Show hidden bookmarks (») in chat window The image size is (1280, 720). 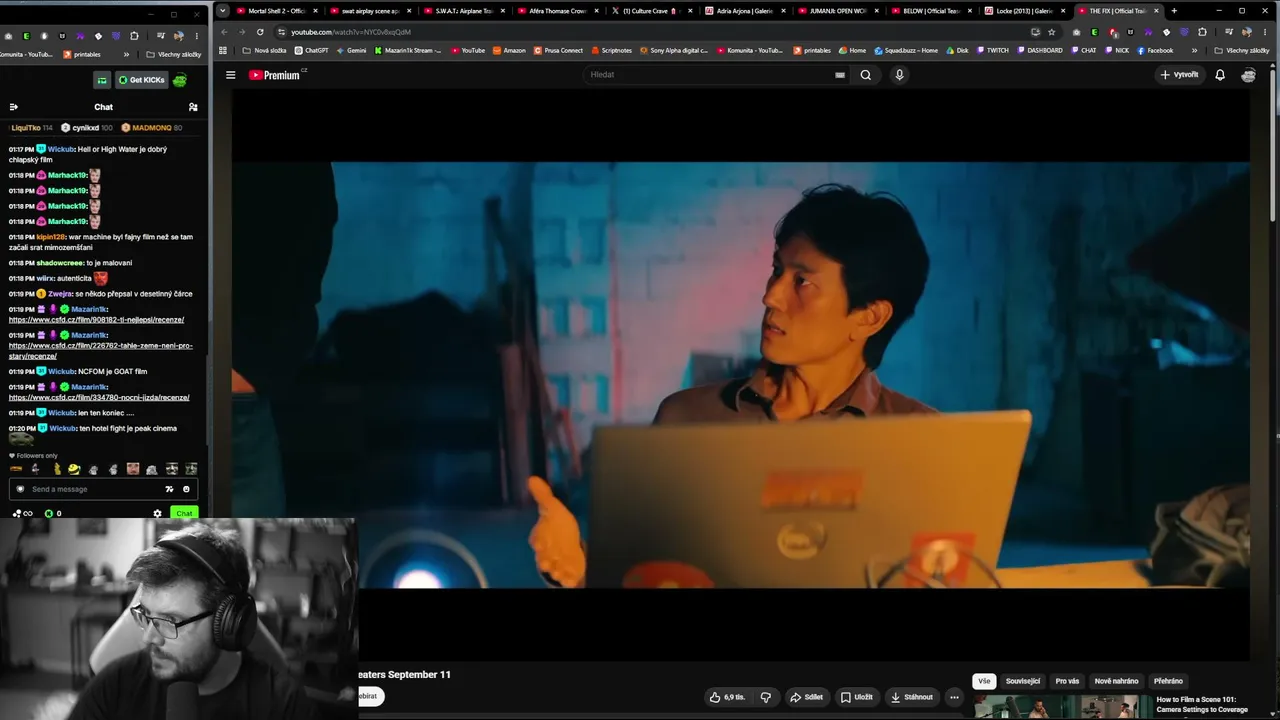point(126,54)
